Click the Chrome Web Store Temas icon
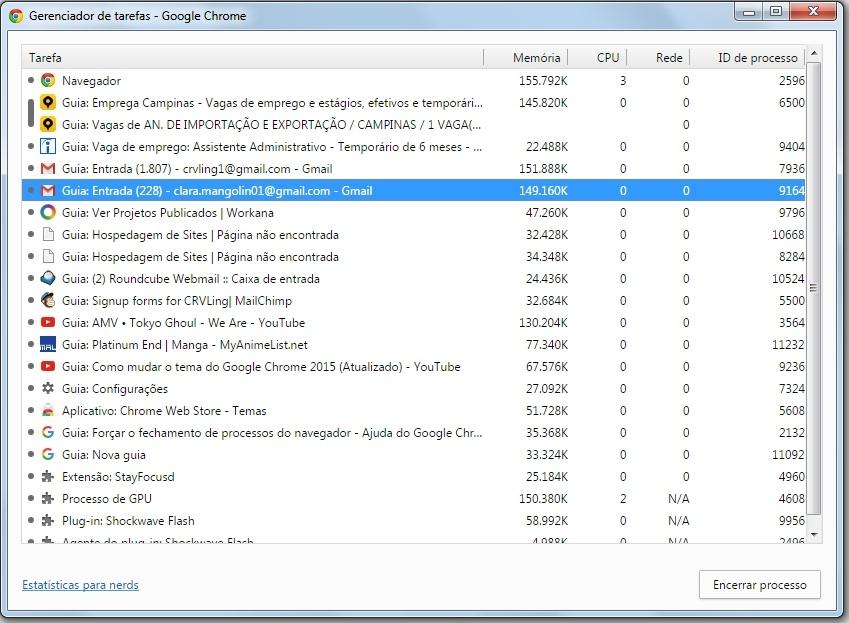The height and width of the screenshot is (623, 849). coord(48,411)
